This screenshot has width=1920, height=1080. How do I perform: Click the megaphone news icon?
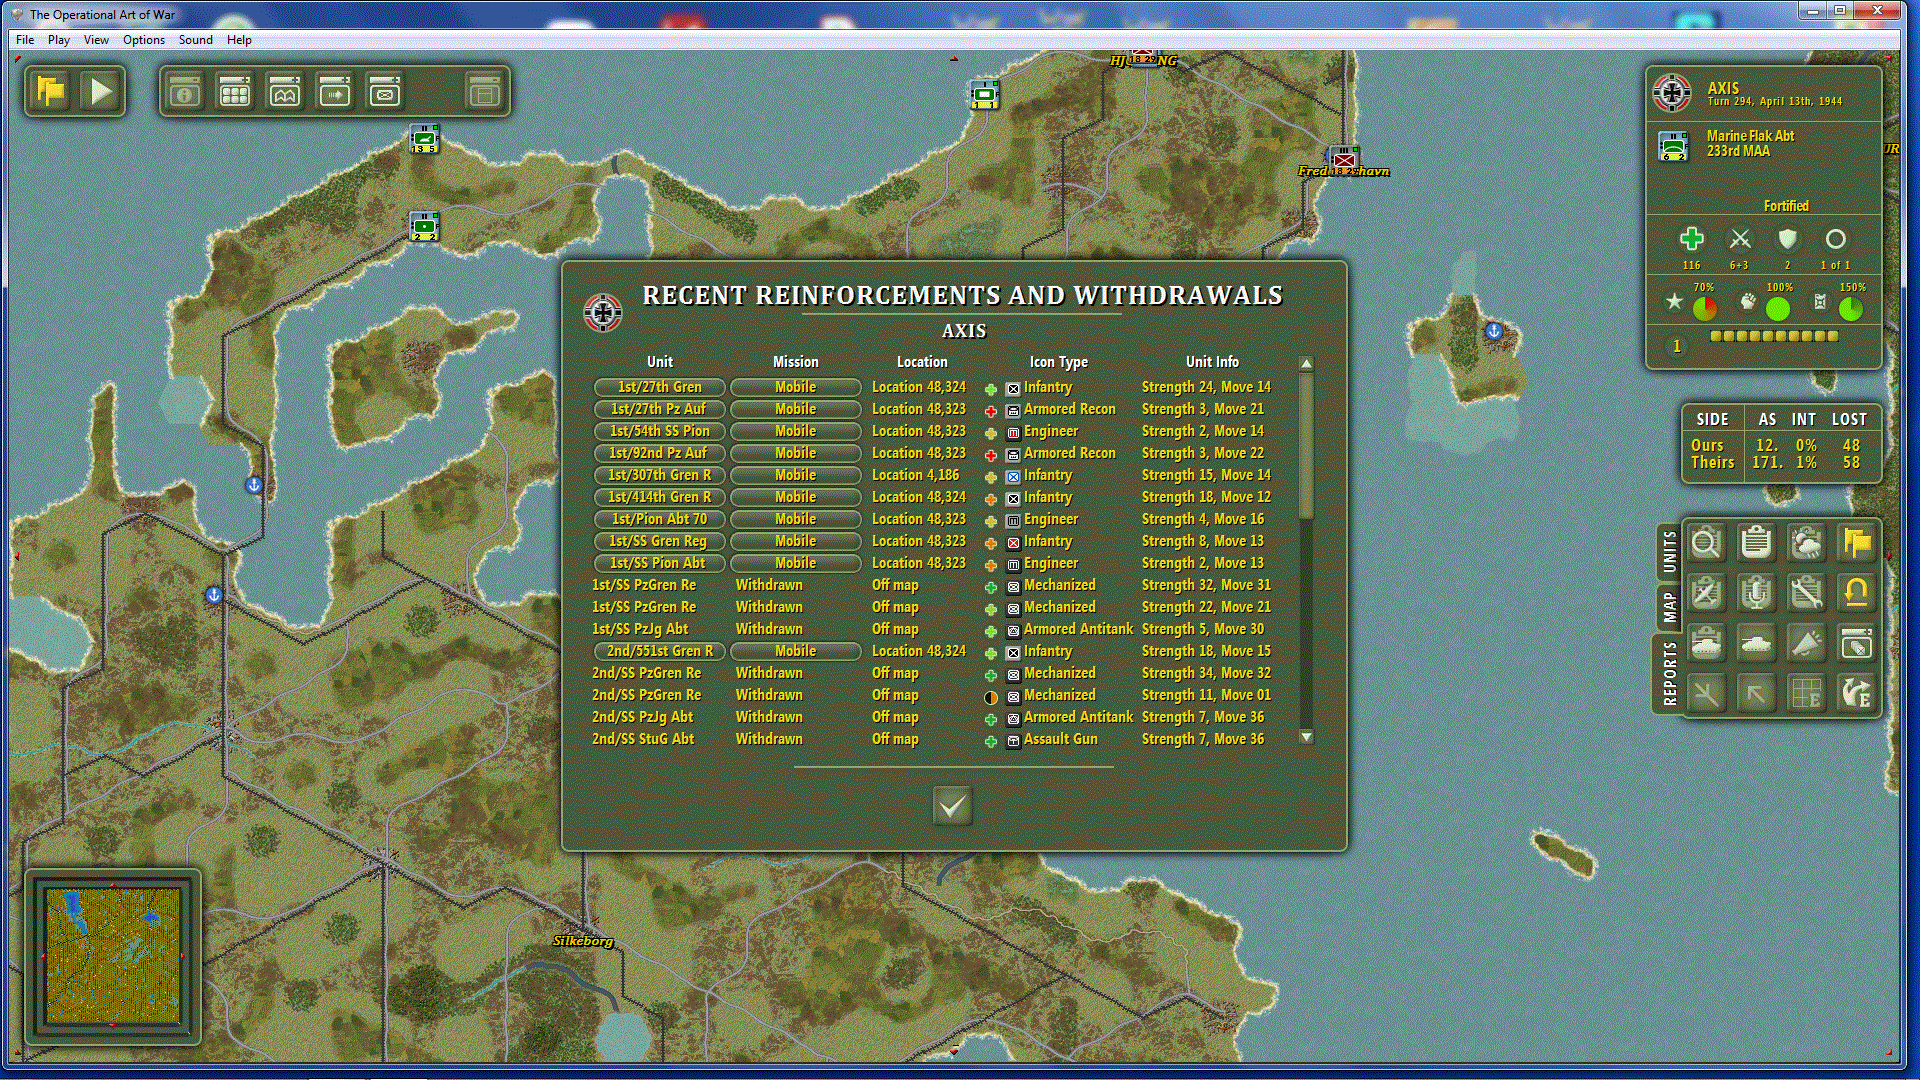click(1806, 643)
